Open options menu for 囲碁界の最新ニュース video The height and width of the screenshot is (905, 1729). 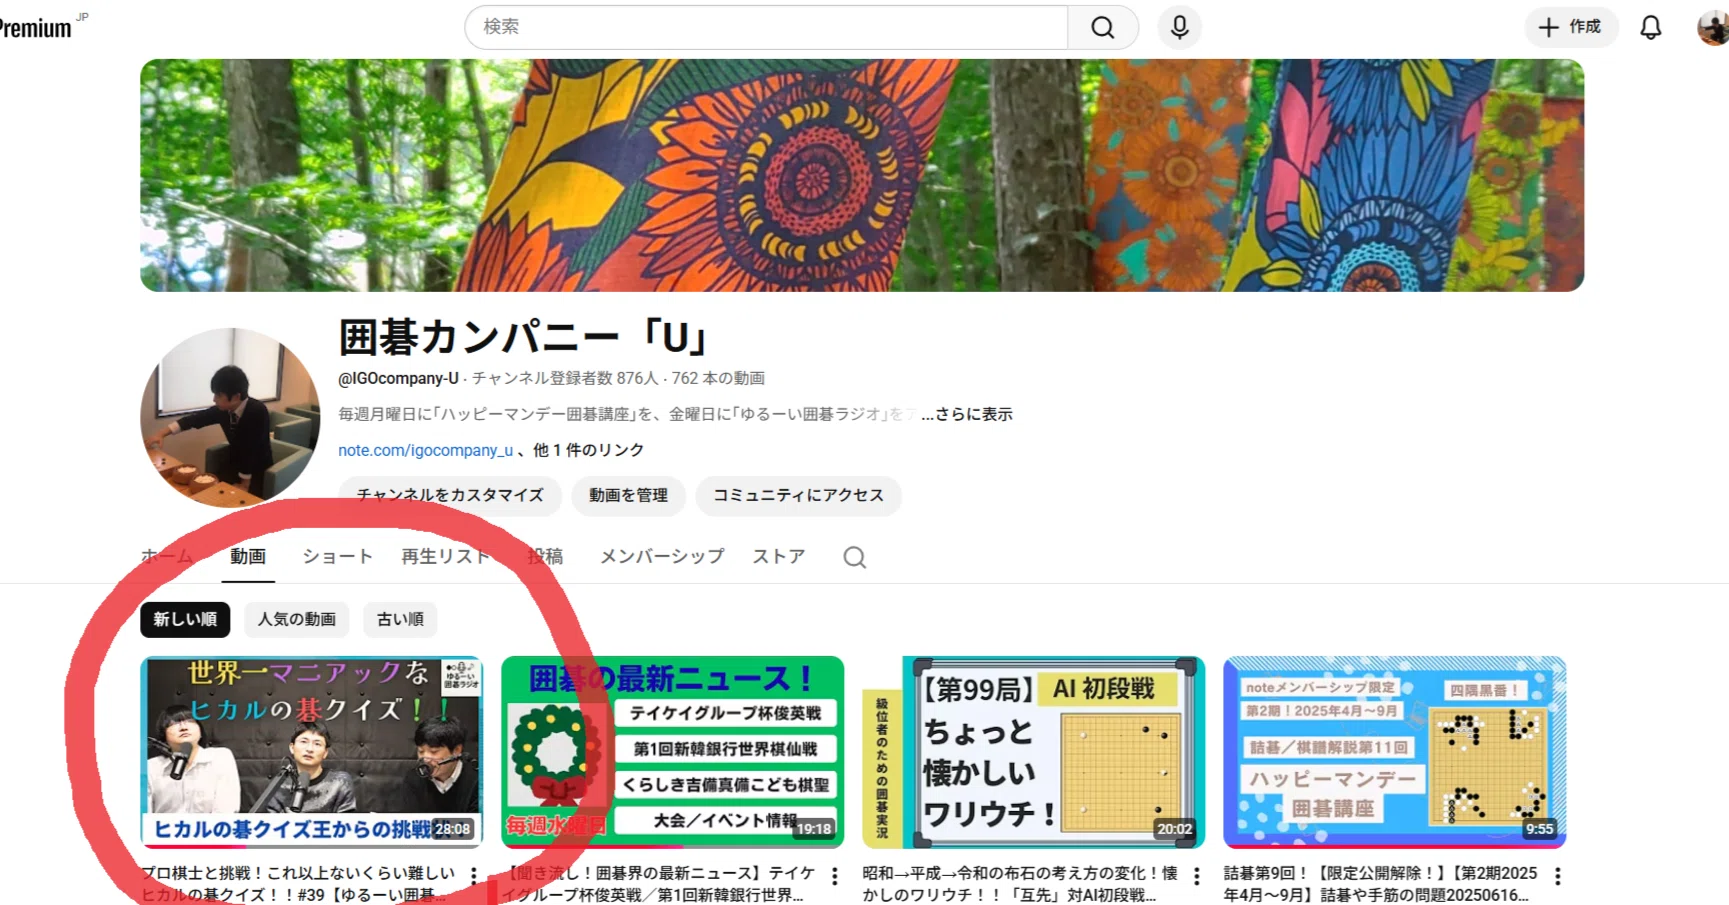coord(835,876)
